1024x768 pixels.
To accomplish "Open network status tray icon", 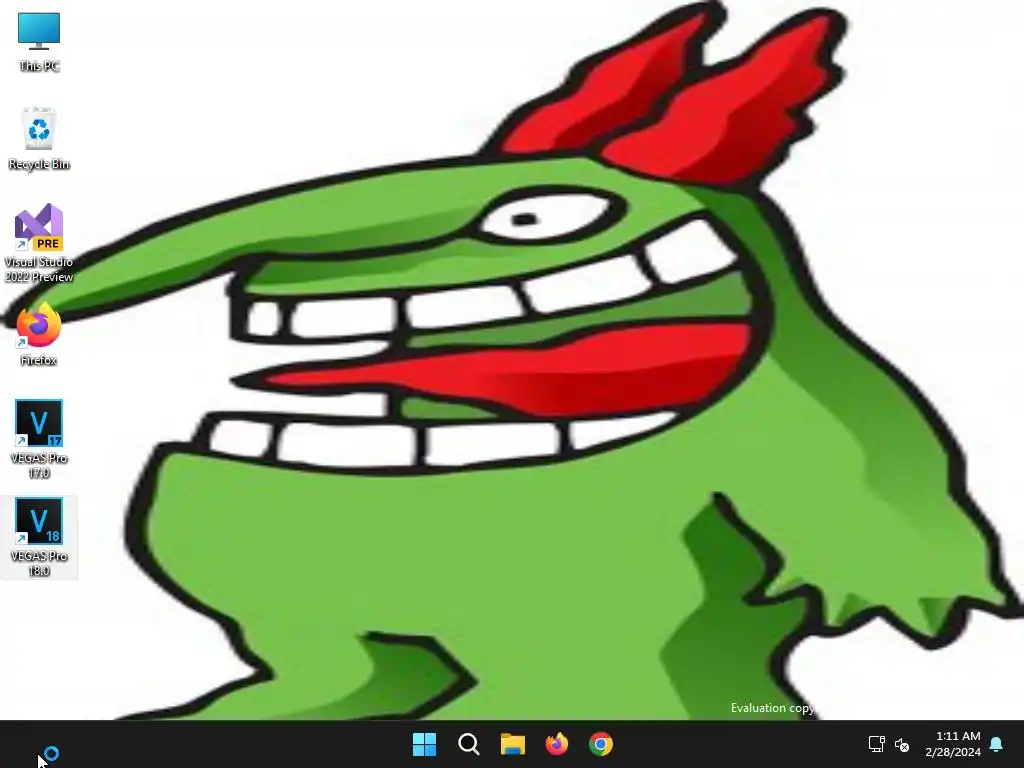I will click(876, 744).
